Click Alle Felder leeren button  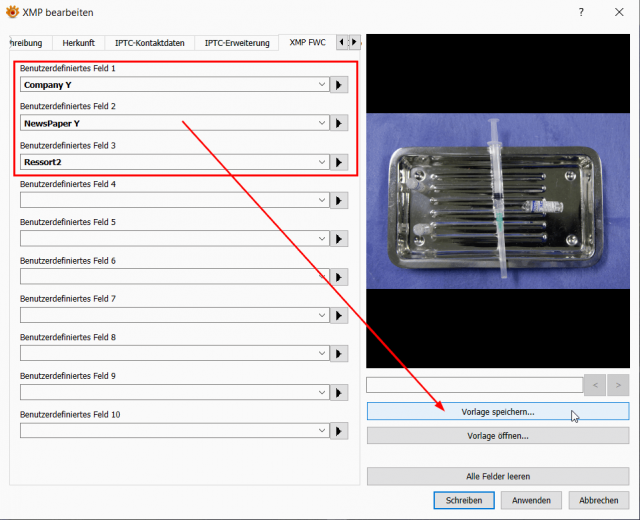(x=498, y=476)
